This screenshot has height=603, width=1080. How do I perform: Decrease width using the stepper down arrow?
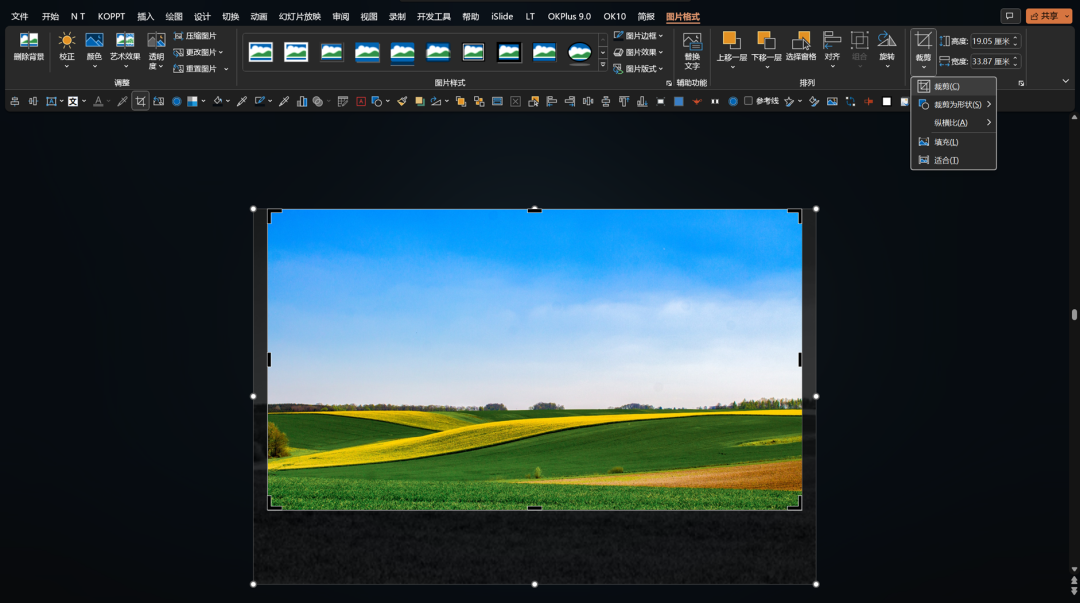(x=1015, y=65)
